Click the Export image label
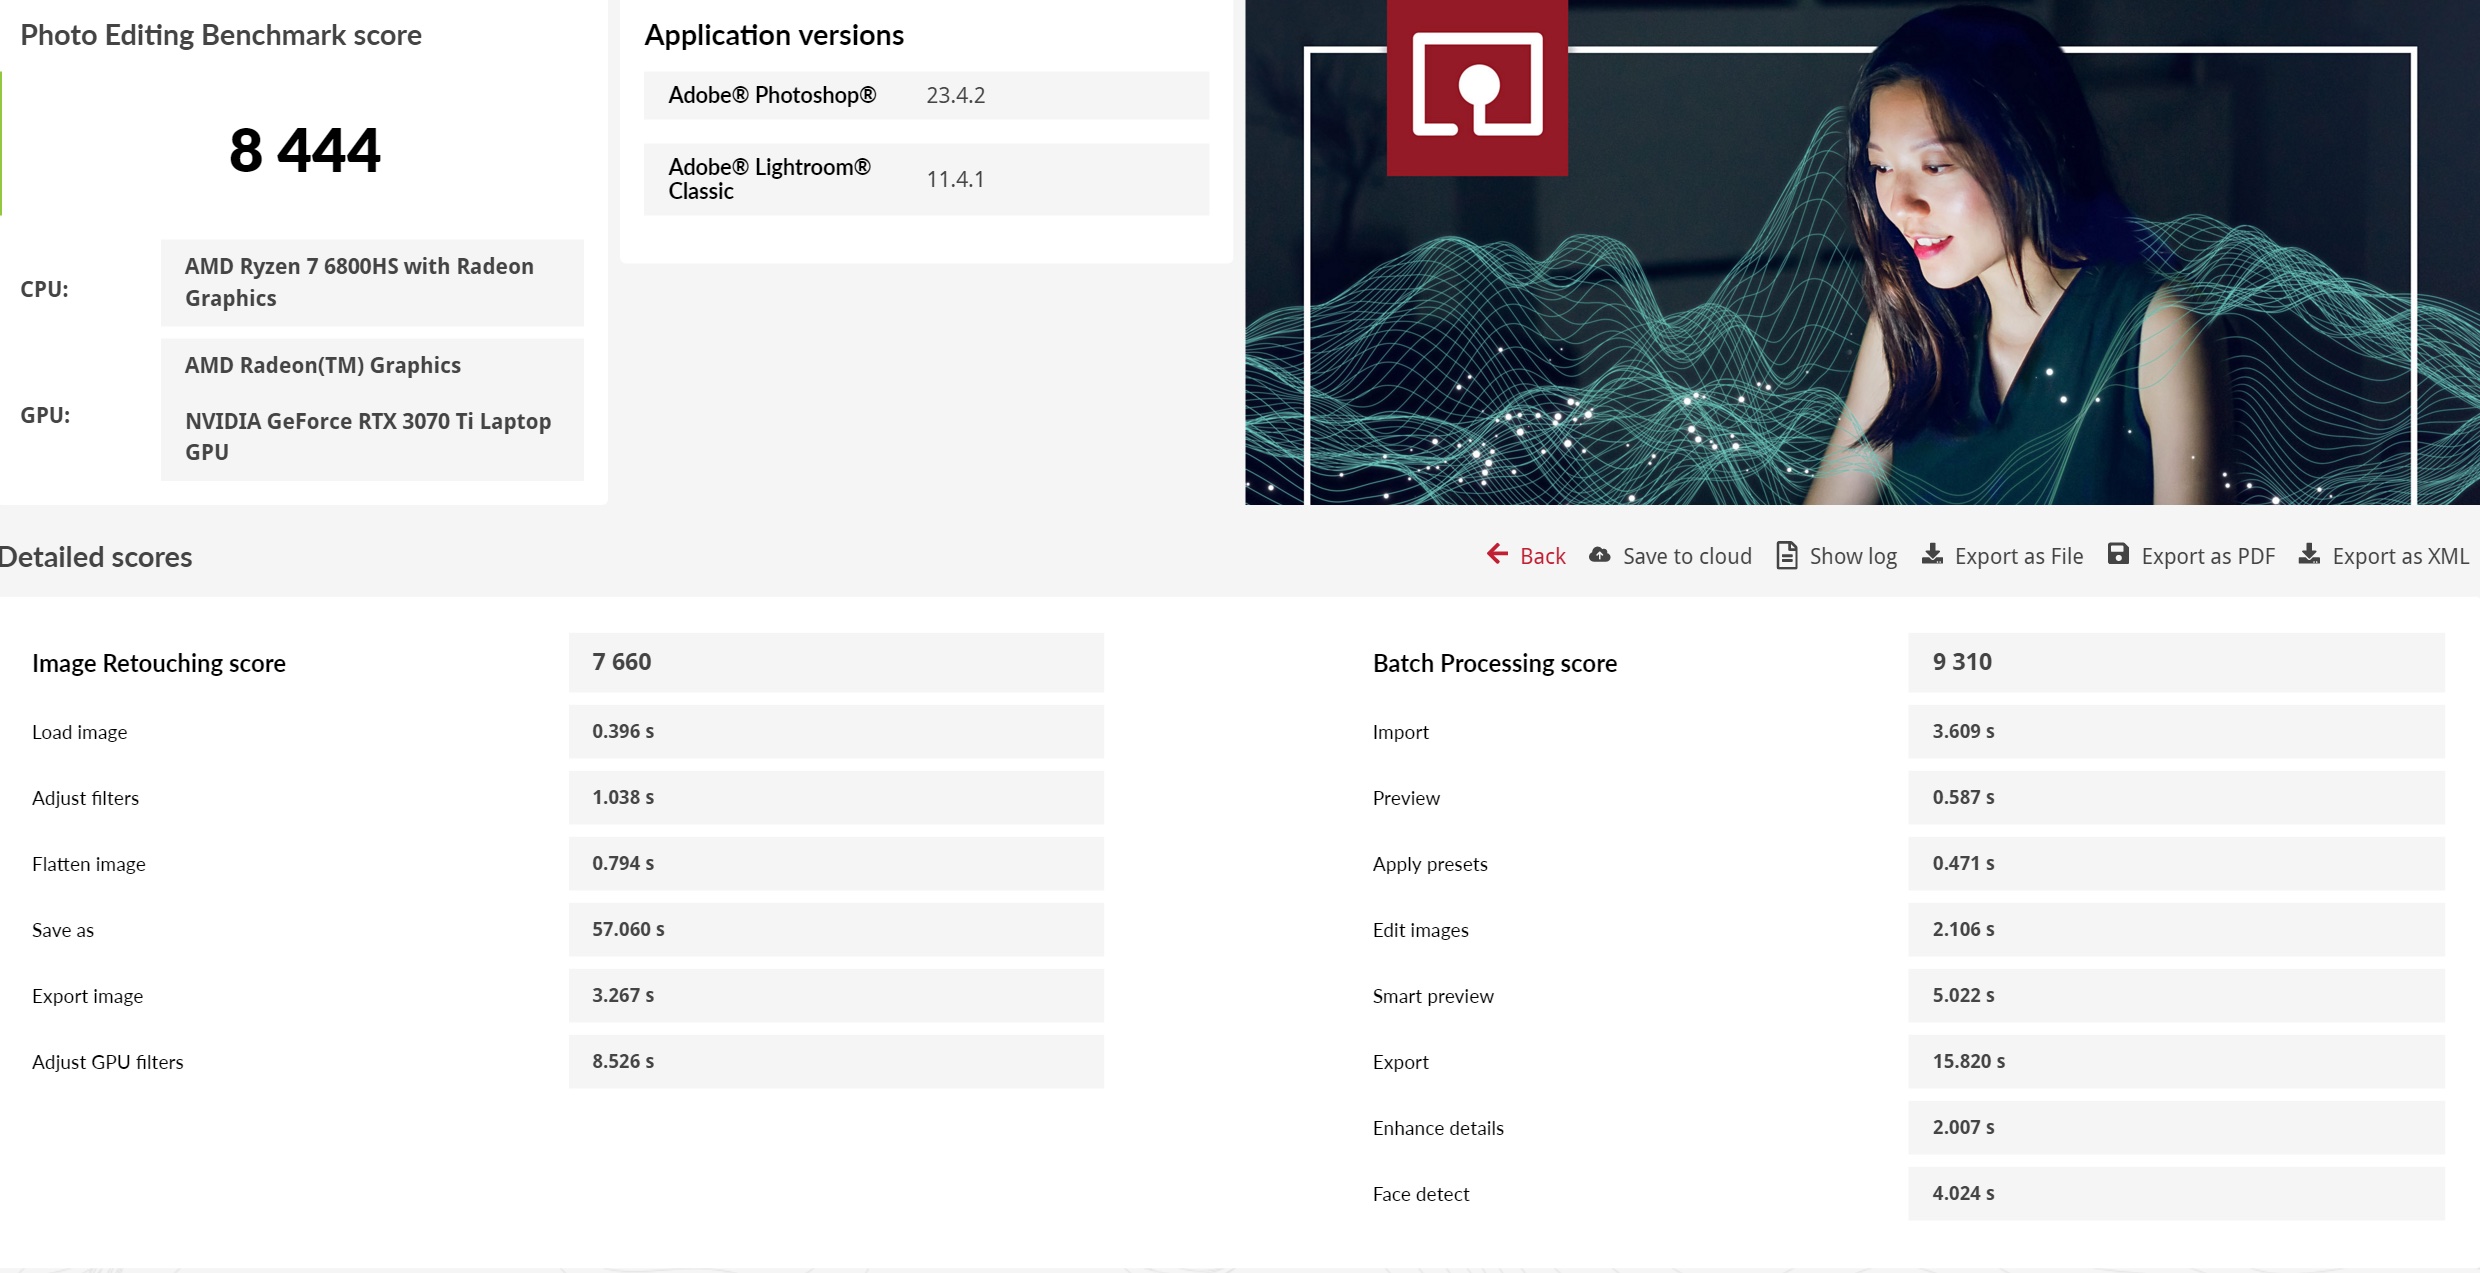Image resolution: width=2480 pixels, height=1273 pixels. (88, 996)
